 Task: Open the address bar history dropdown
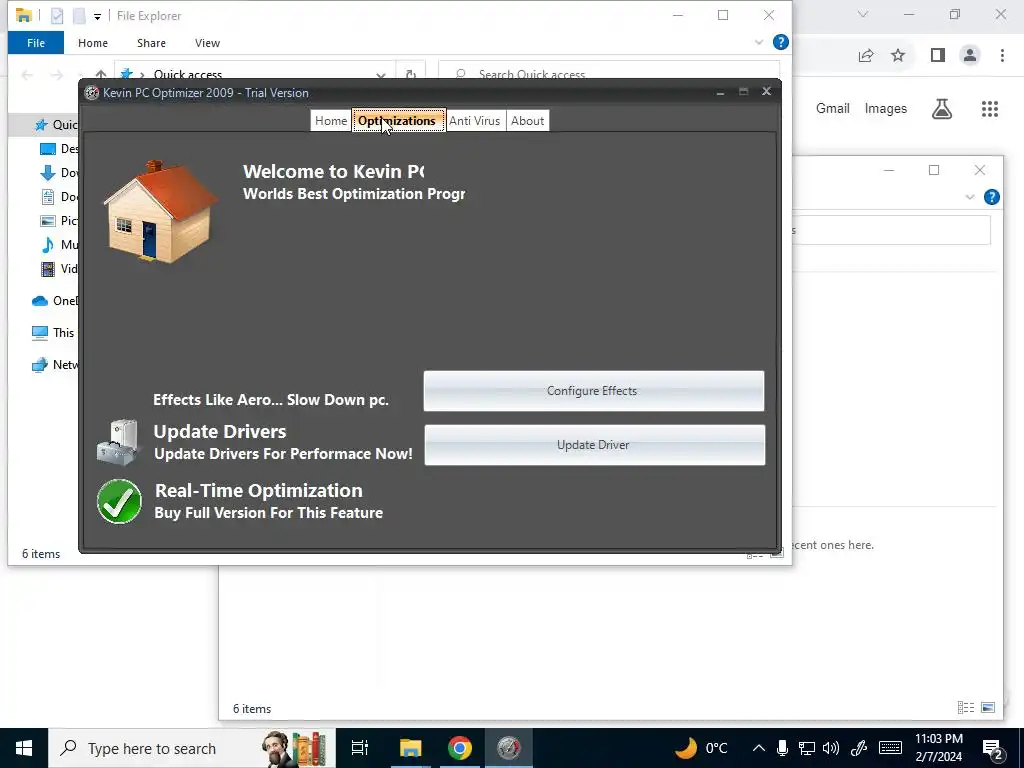click(381, 74)
